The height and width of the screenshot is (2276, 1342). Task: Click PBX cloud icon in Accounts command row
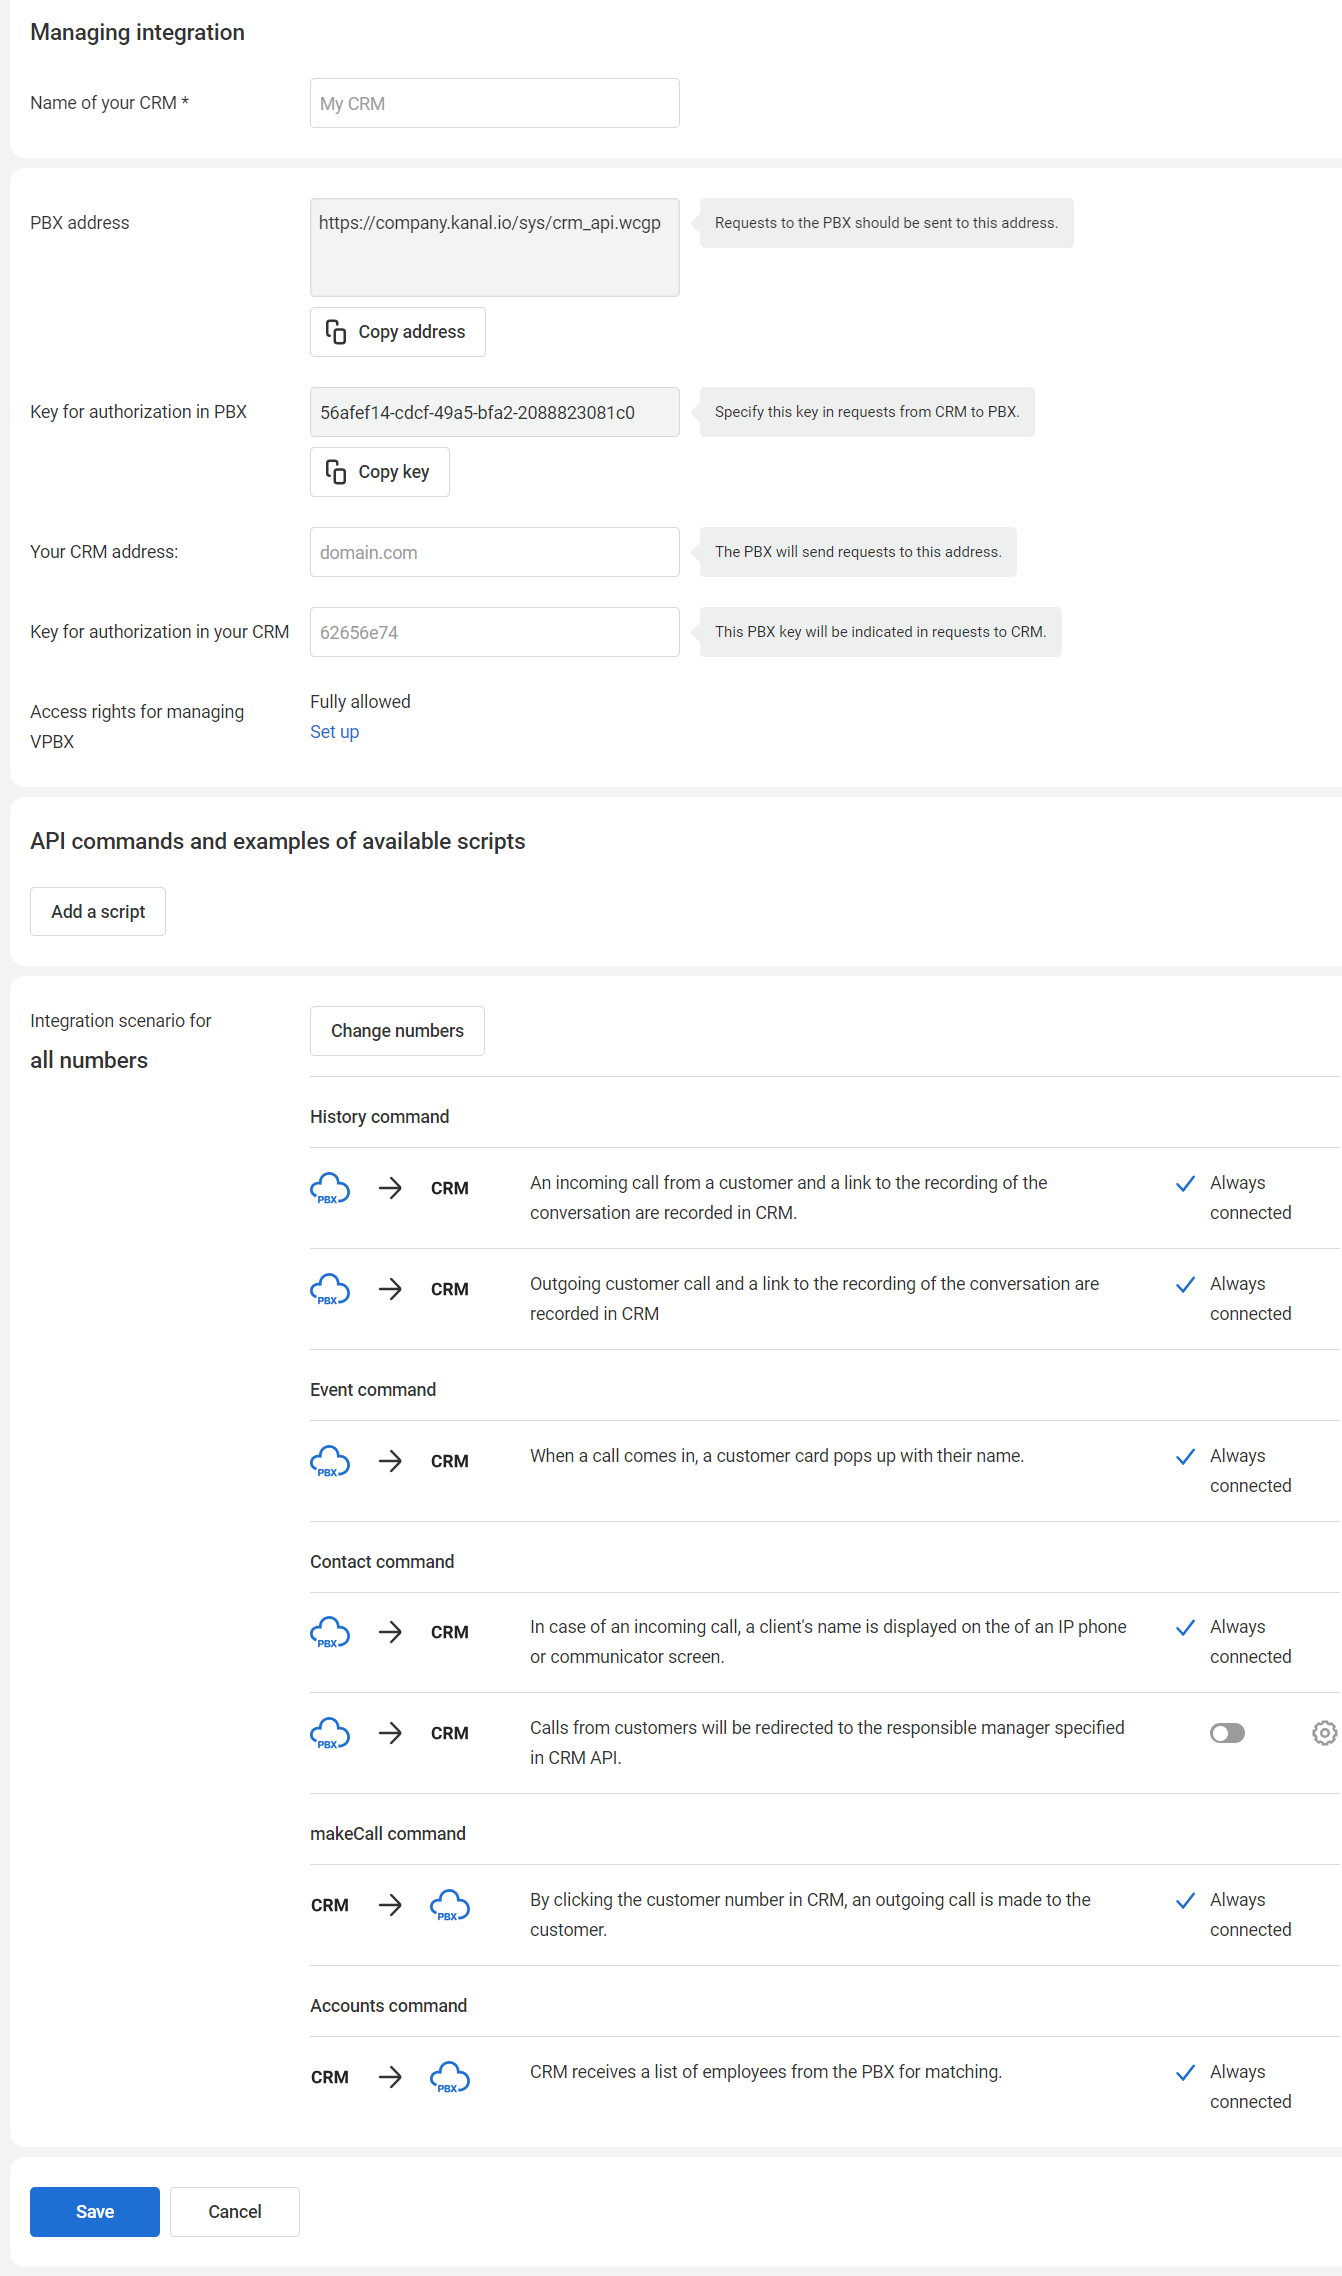(450, 2077)
